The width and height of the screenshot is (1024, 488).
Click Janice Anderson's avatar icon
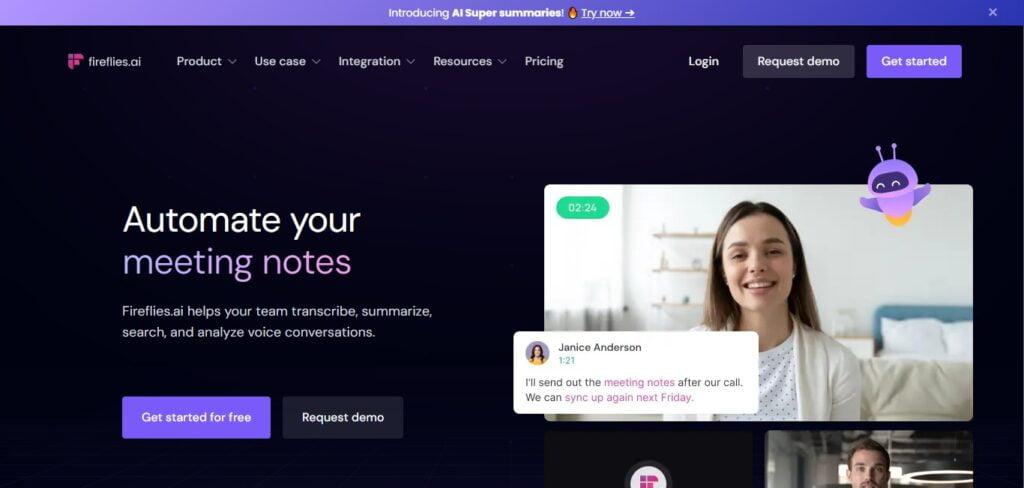537,353
